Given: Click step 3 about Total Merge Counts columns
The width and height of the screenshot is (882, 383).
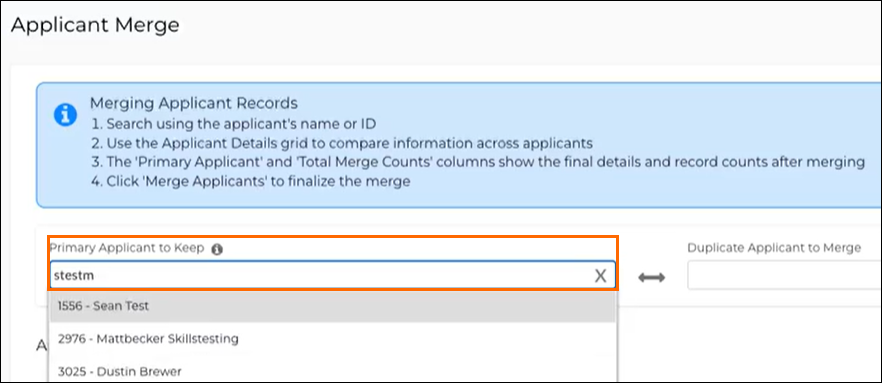Looking at the screenshot, I should click(477, 162).
